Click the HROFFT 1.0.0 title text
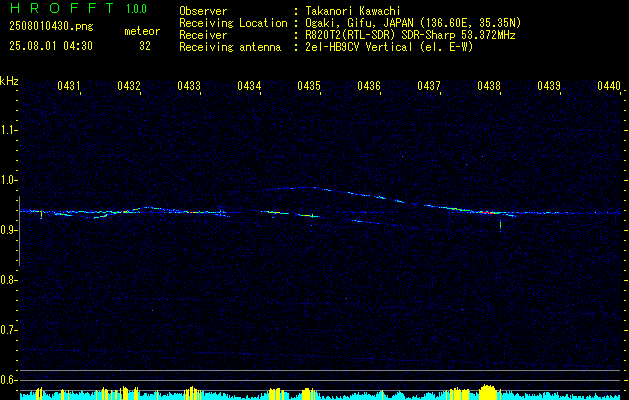 [x=79, y=8]
